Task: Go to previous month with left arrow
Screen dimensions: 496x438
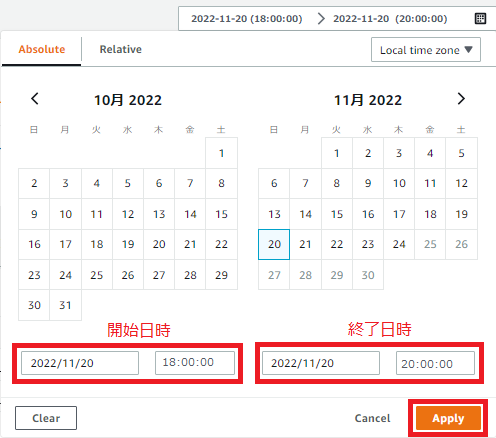Action: point(35,99)
